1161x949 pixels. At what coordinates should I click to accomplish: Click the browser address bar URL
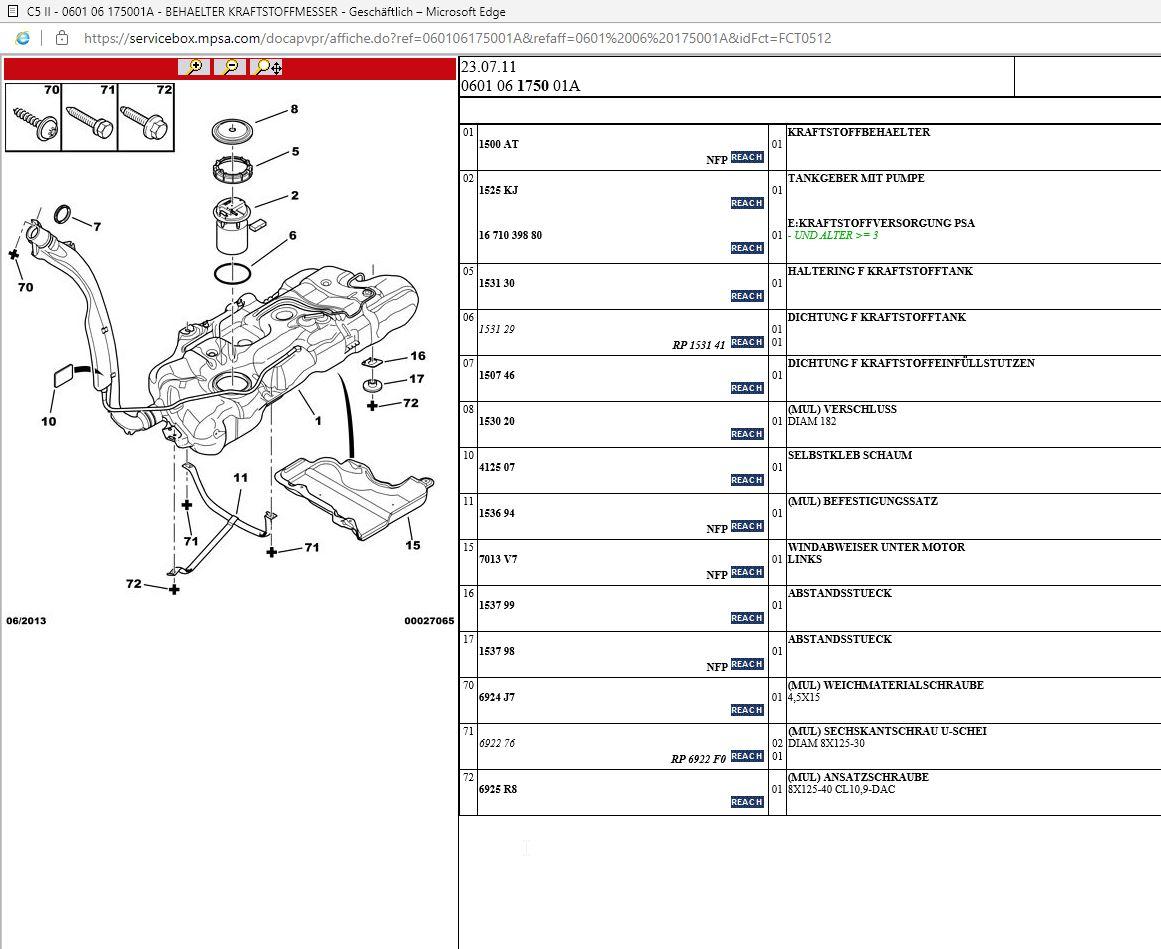tap(458, 38)
